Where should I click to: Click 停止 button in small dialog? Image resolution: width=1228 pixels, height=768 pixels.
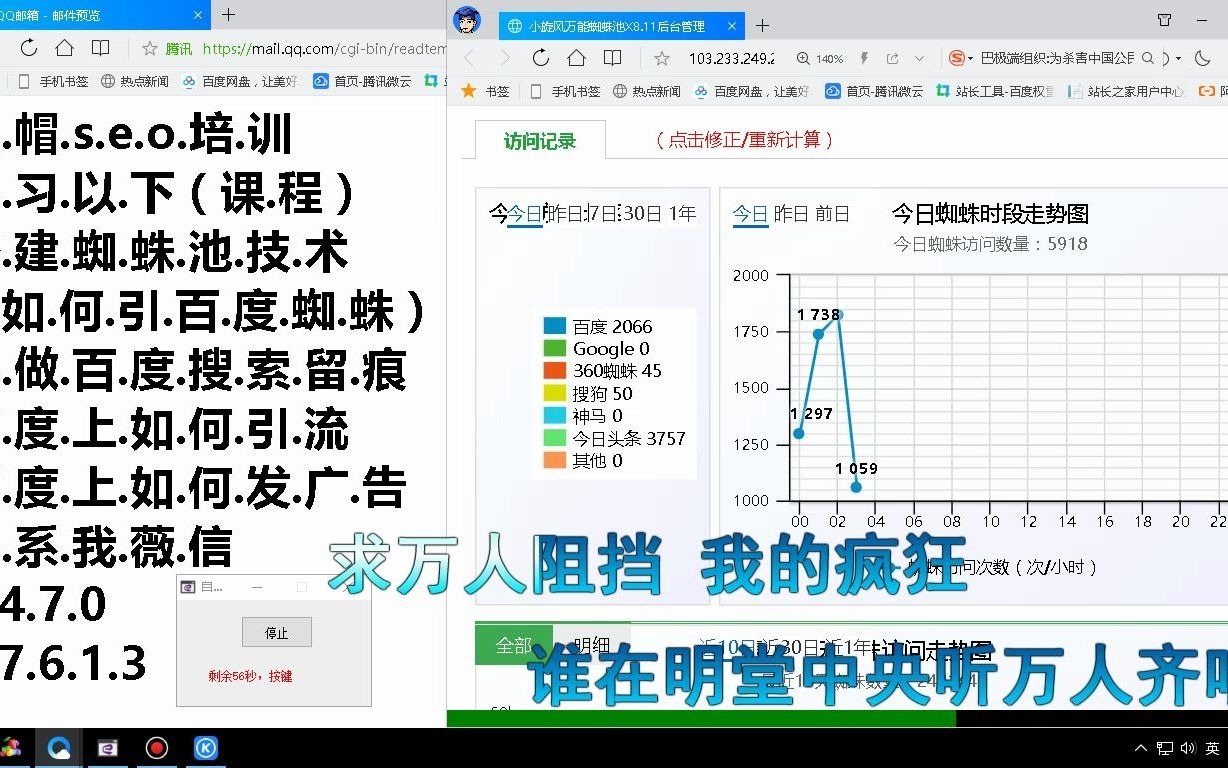277,632
